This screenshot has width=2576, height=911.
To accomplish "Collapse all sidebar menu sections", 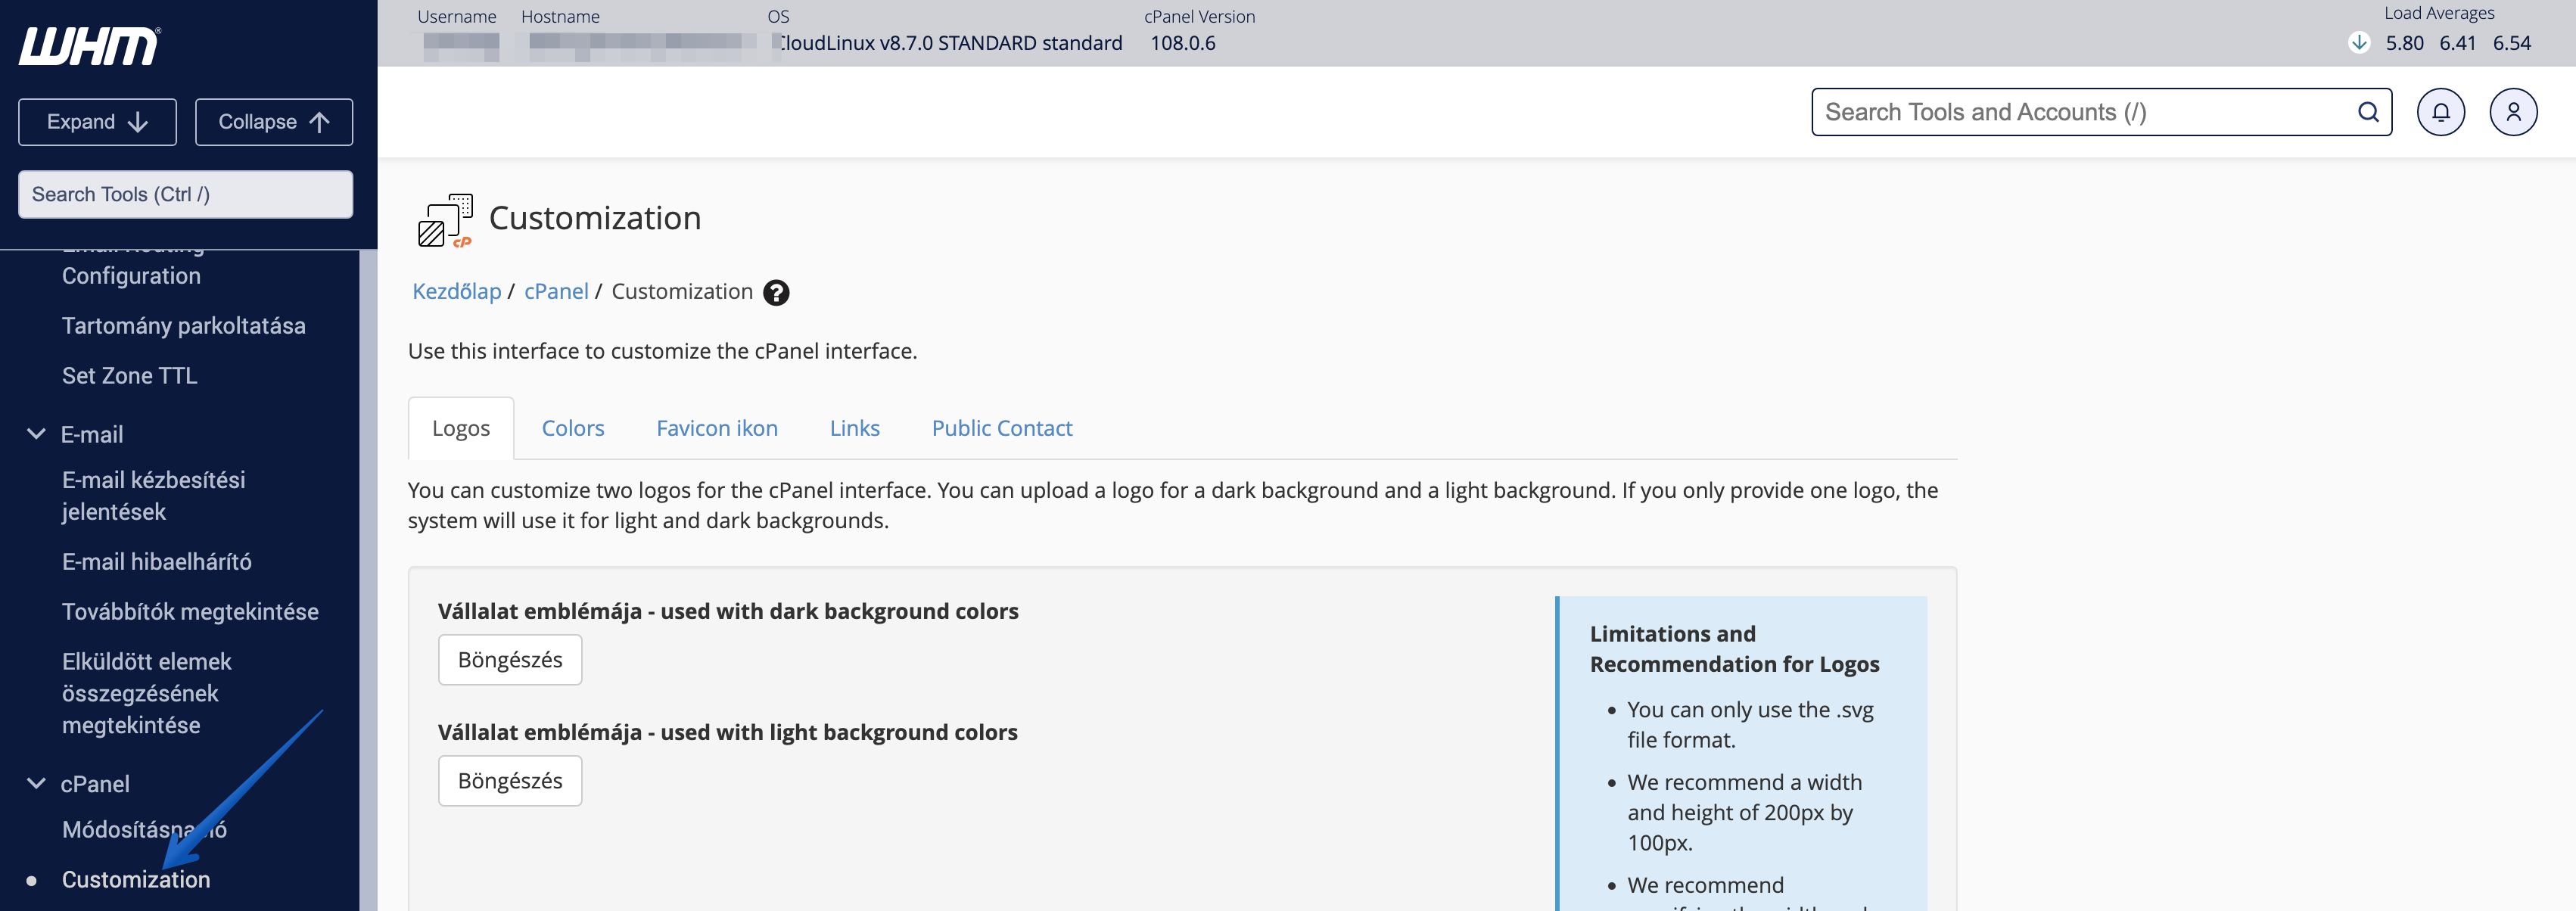I will coord(274,122).
